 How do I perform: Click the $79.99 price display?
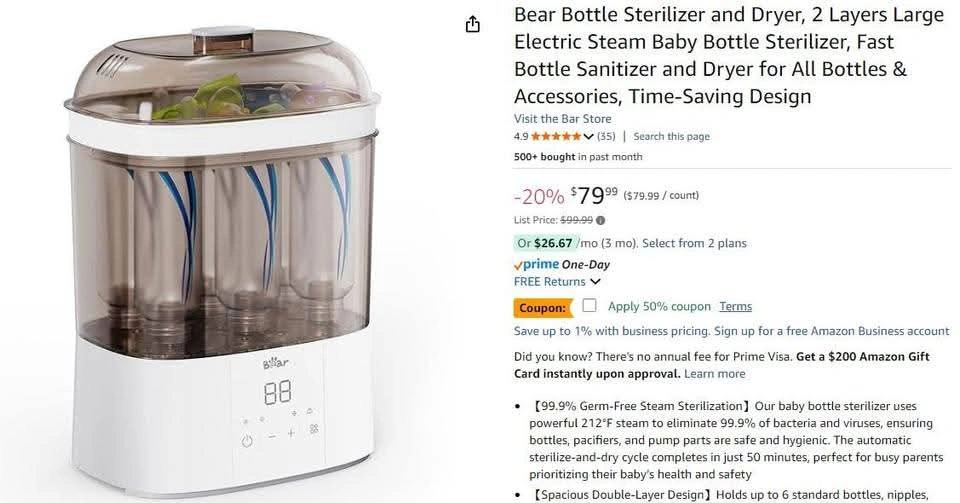(x=593, y=195)
